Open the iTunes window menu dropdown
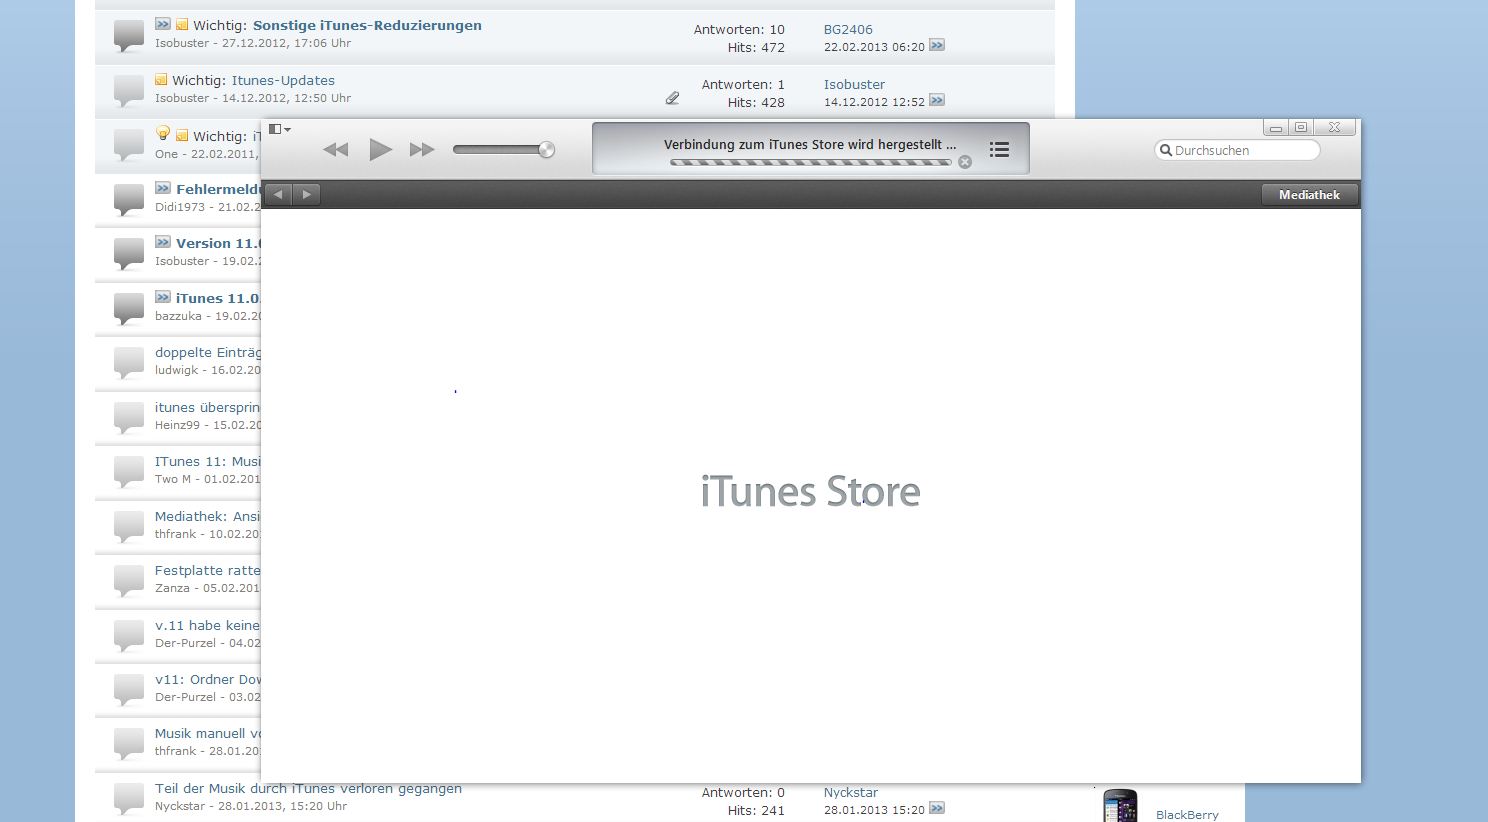 pyautogui.click(x=280, y=129)
